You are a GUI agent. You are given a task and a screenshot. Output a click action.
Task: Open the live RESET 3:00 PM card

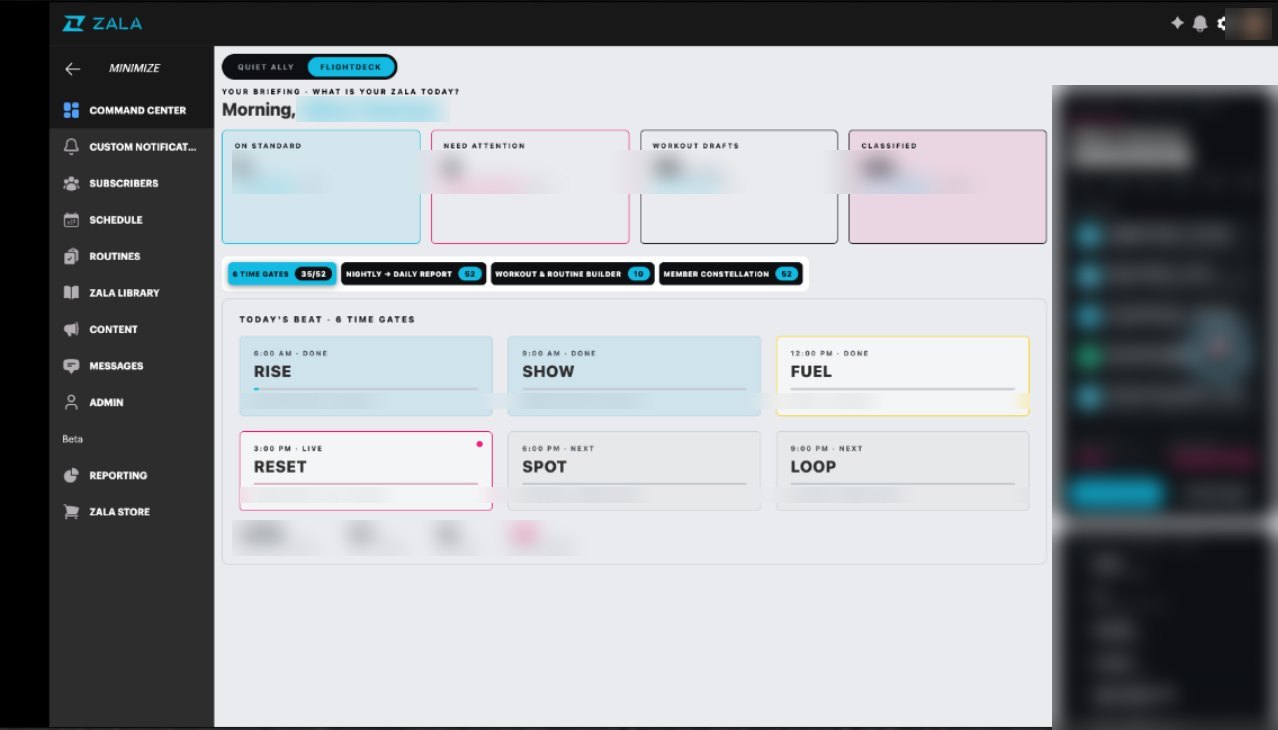[x=366, y=471]
